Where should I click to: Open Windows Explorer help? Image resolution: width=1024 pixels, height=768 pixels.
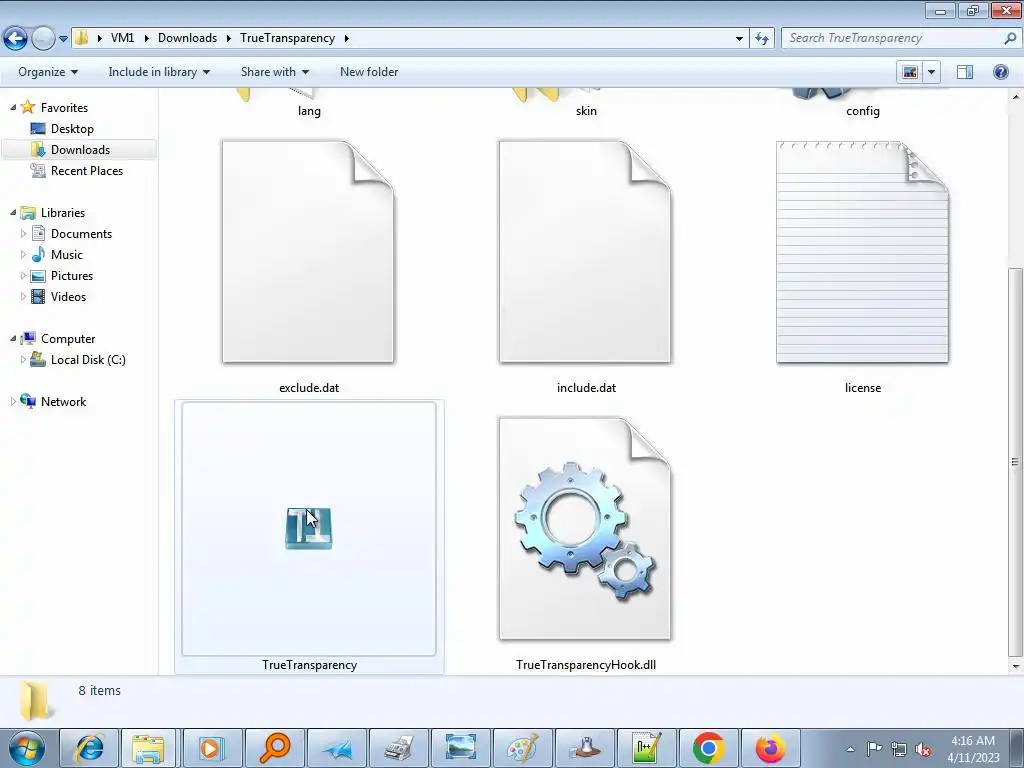(1000, 72)
